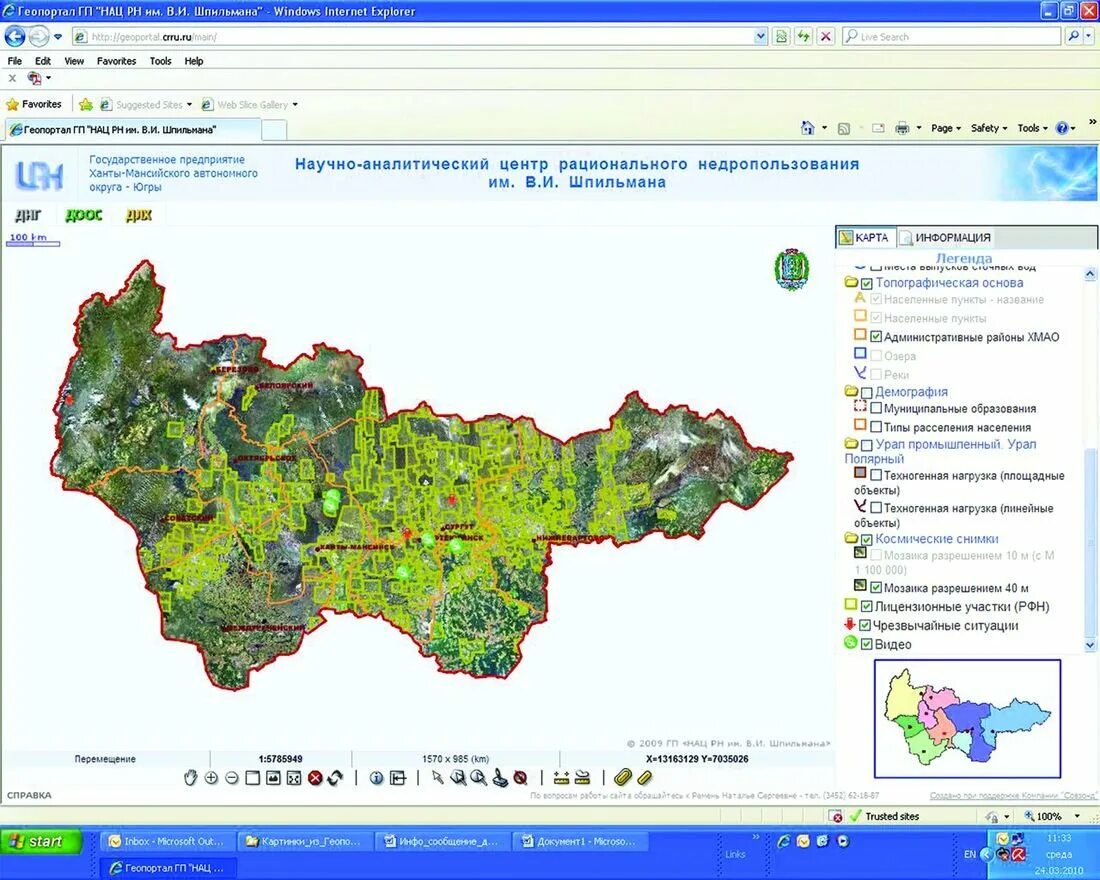Select the pan hand tool
This screenshot has height=880, width=1100.
coord(190,778)
